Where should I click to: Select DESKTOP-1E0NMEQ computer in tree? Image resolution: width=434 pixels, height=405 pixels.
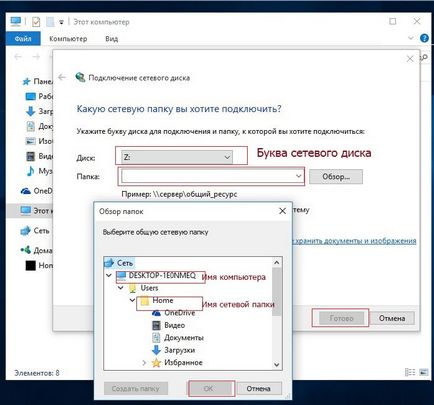coord(162,276)
